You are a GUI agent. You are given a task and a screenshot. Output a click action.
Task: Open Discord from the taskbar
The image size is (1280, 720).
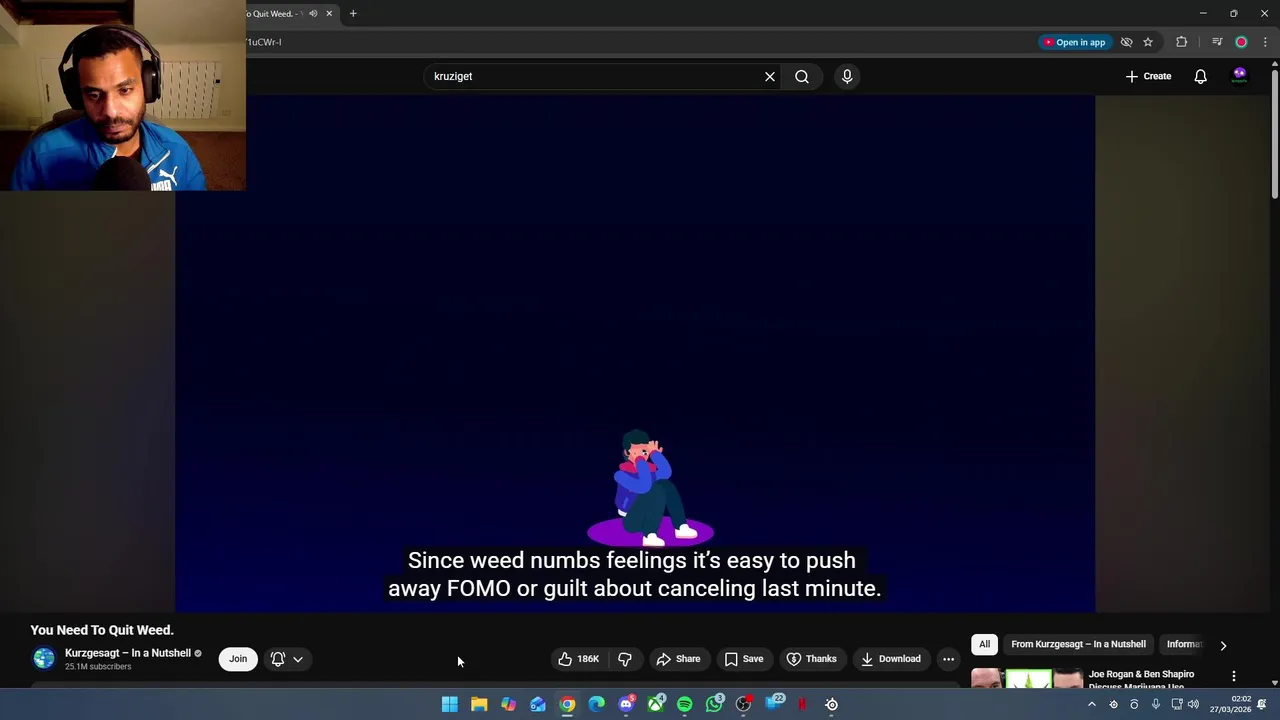(x=626, y=704)
